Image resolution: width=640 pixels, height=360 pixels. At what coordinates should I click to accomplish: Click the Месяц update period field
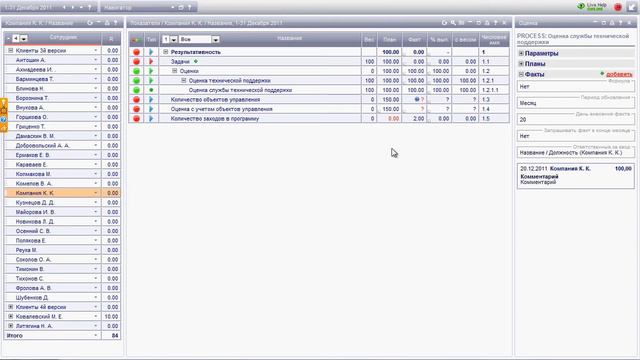pyautogui.click(x=576, y=103)
